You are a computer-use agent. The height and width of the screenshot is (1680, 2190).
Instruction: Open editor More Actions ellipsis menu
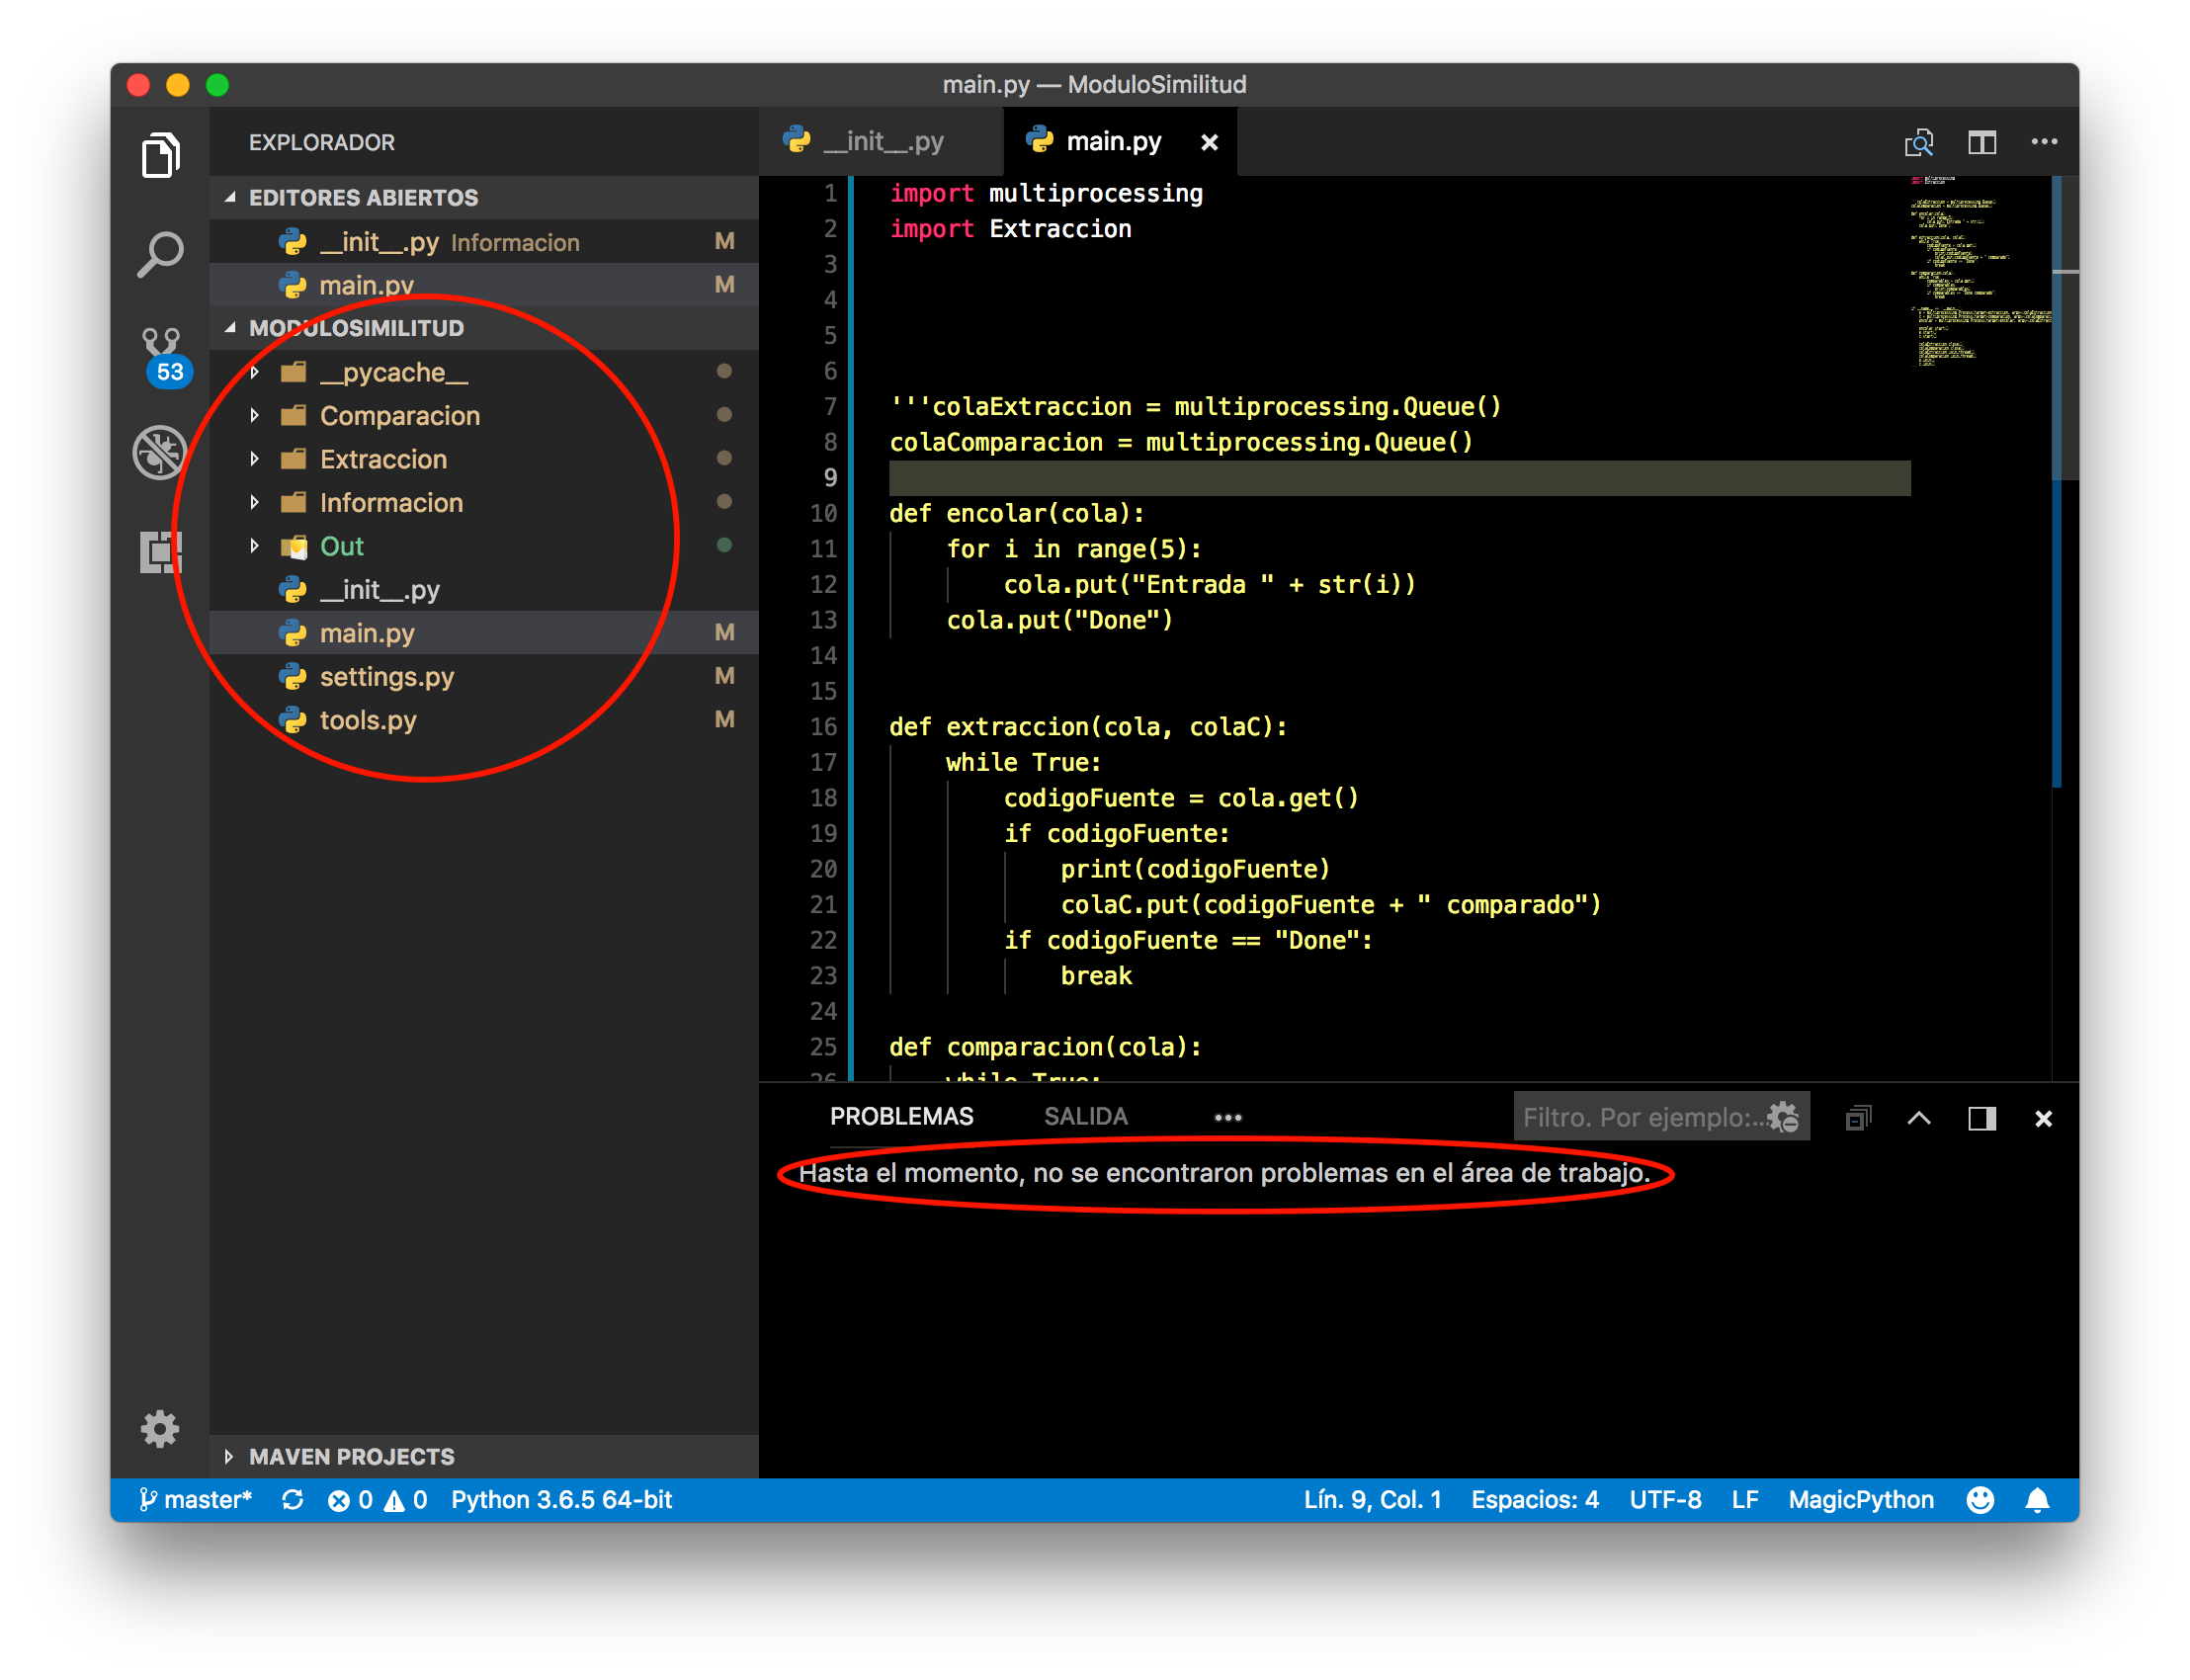click(x=2044, y=142)
